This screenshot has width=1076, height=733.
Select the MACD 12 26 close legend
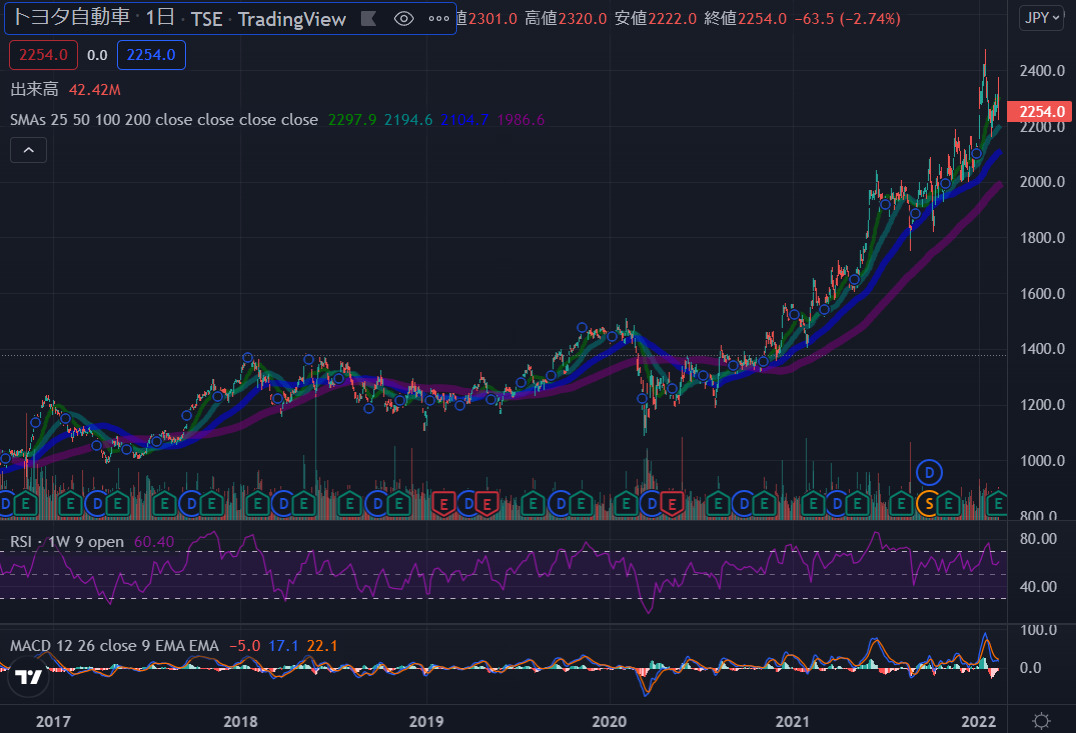(115, 646)
